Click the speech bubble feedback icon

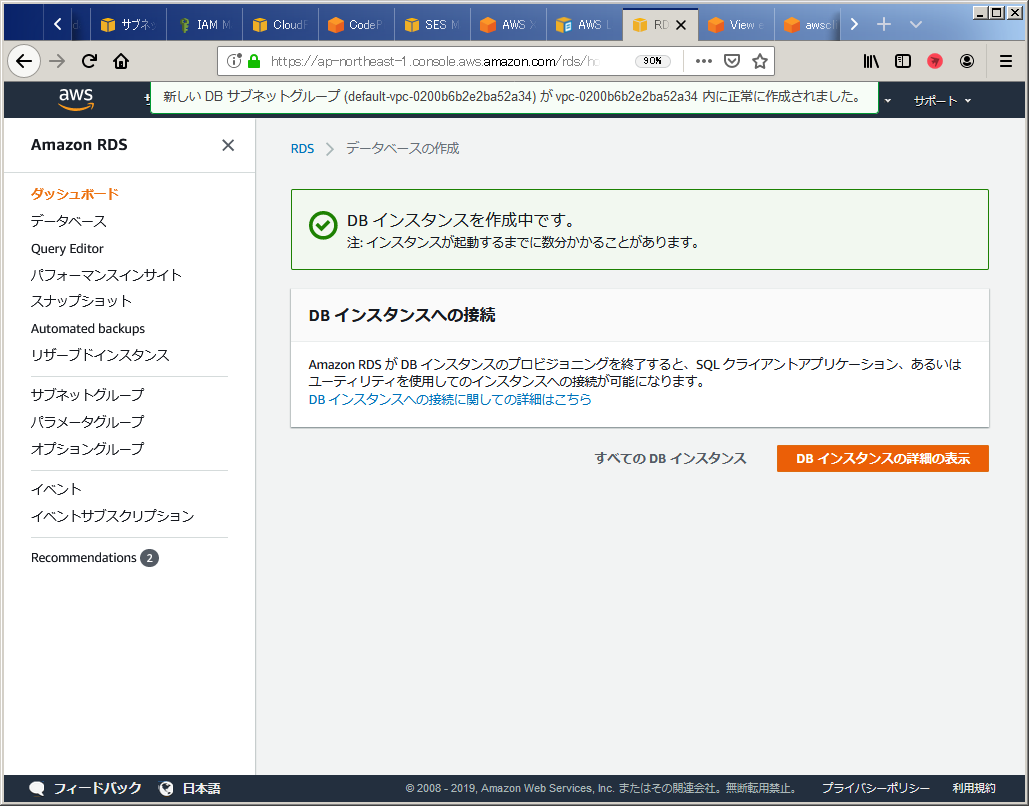(x=37, y=788)
